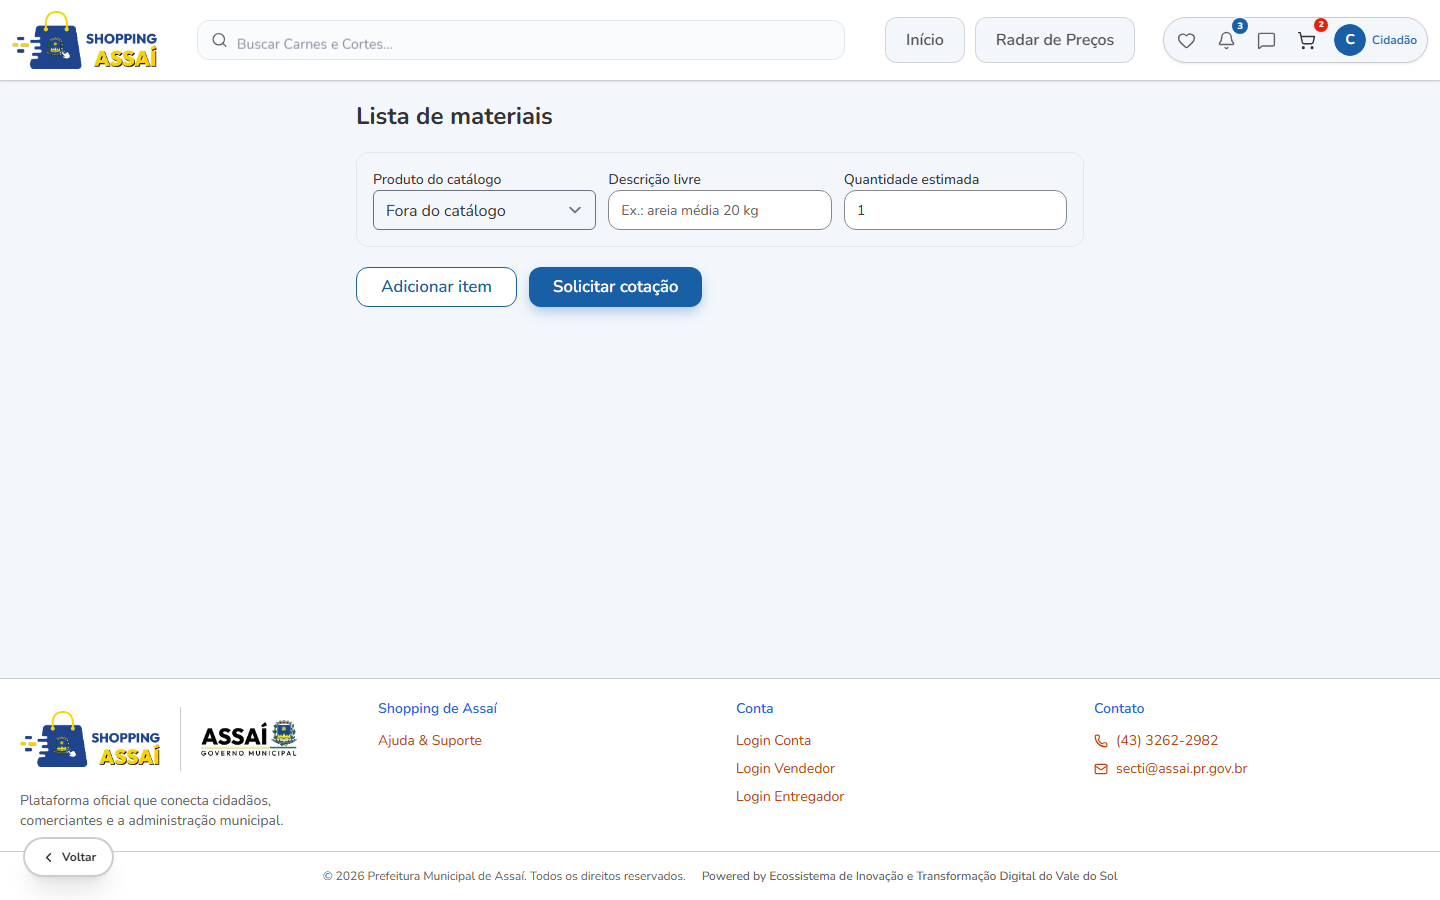Open the favorites heart icon

coord(1186,41)
